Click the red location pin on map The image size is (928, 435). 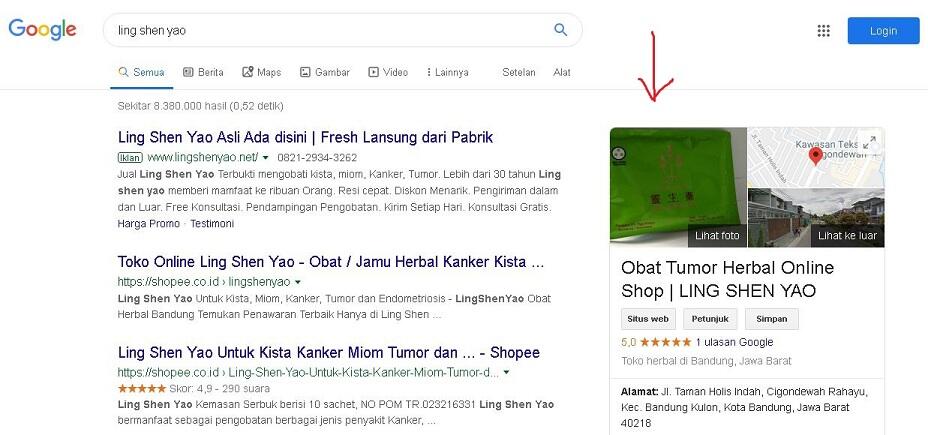(816, 157)
